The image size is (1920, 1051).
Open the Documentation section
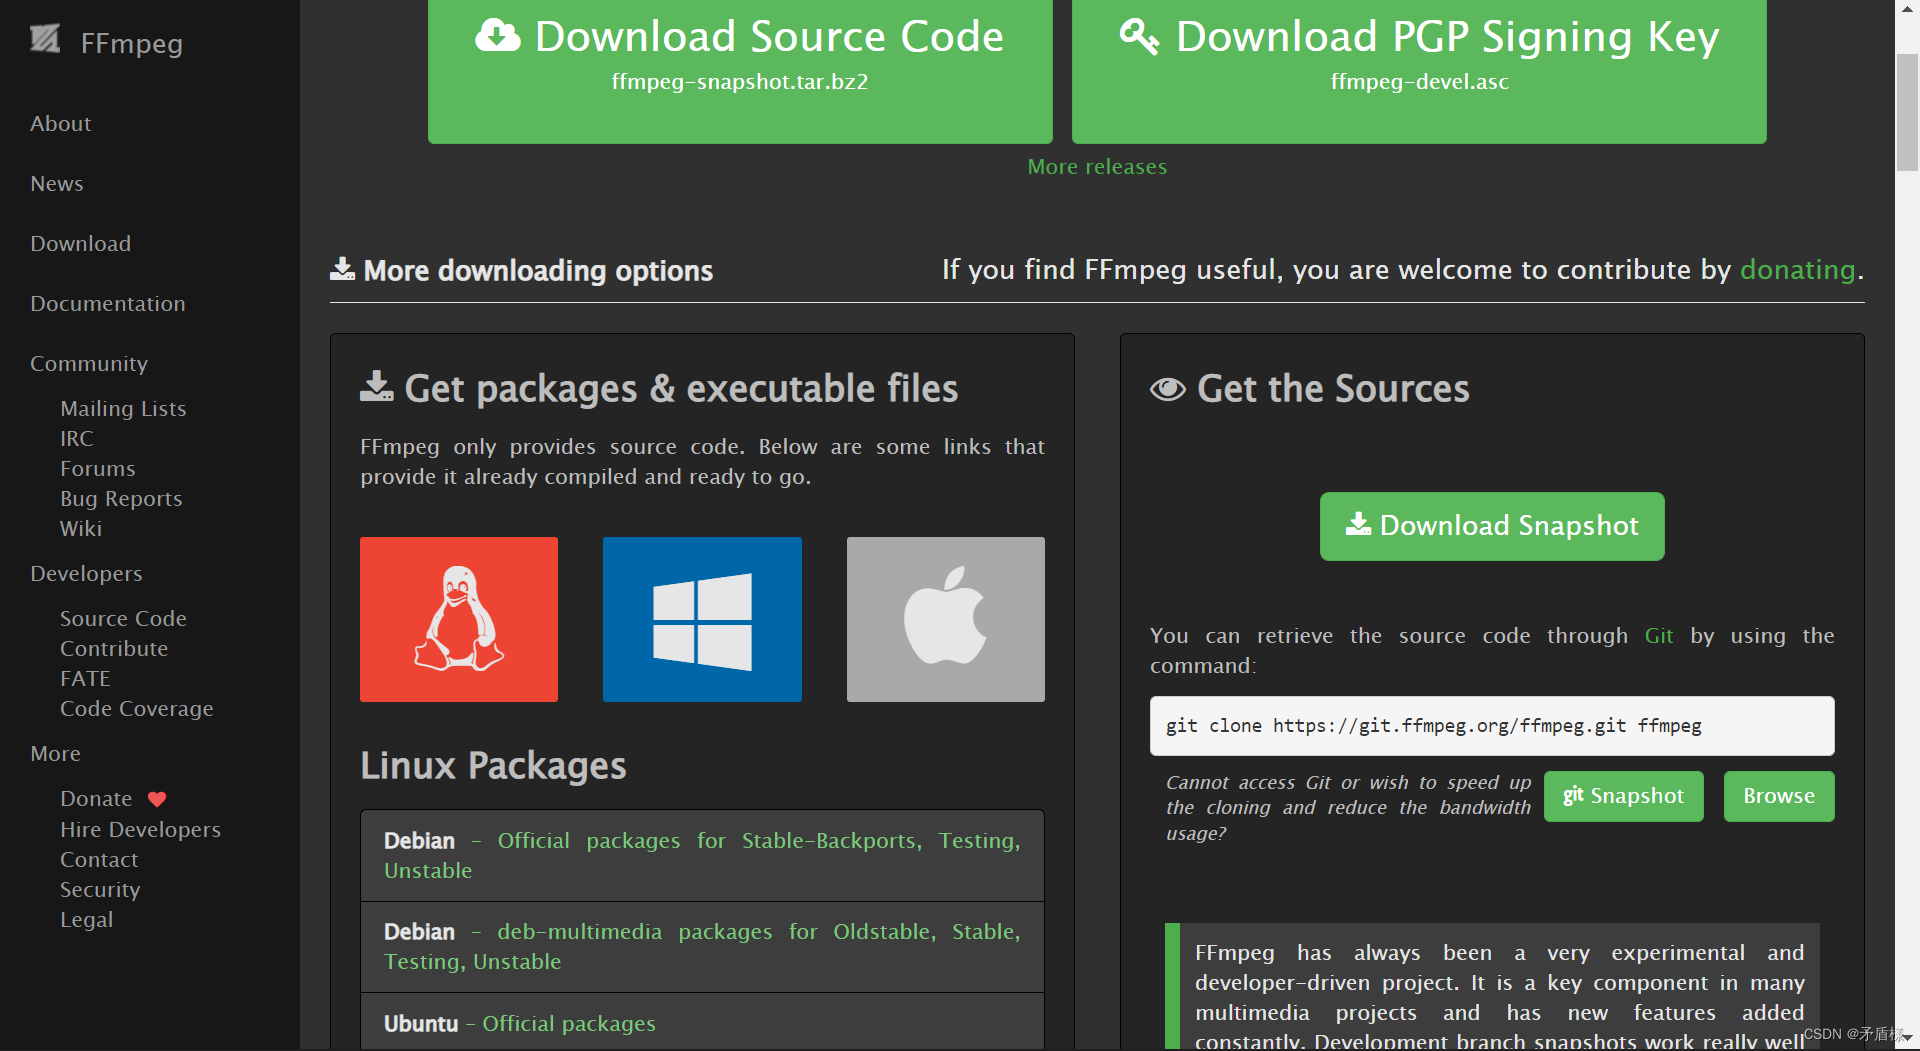107,303
